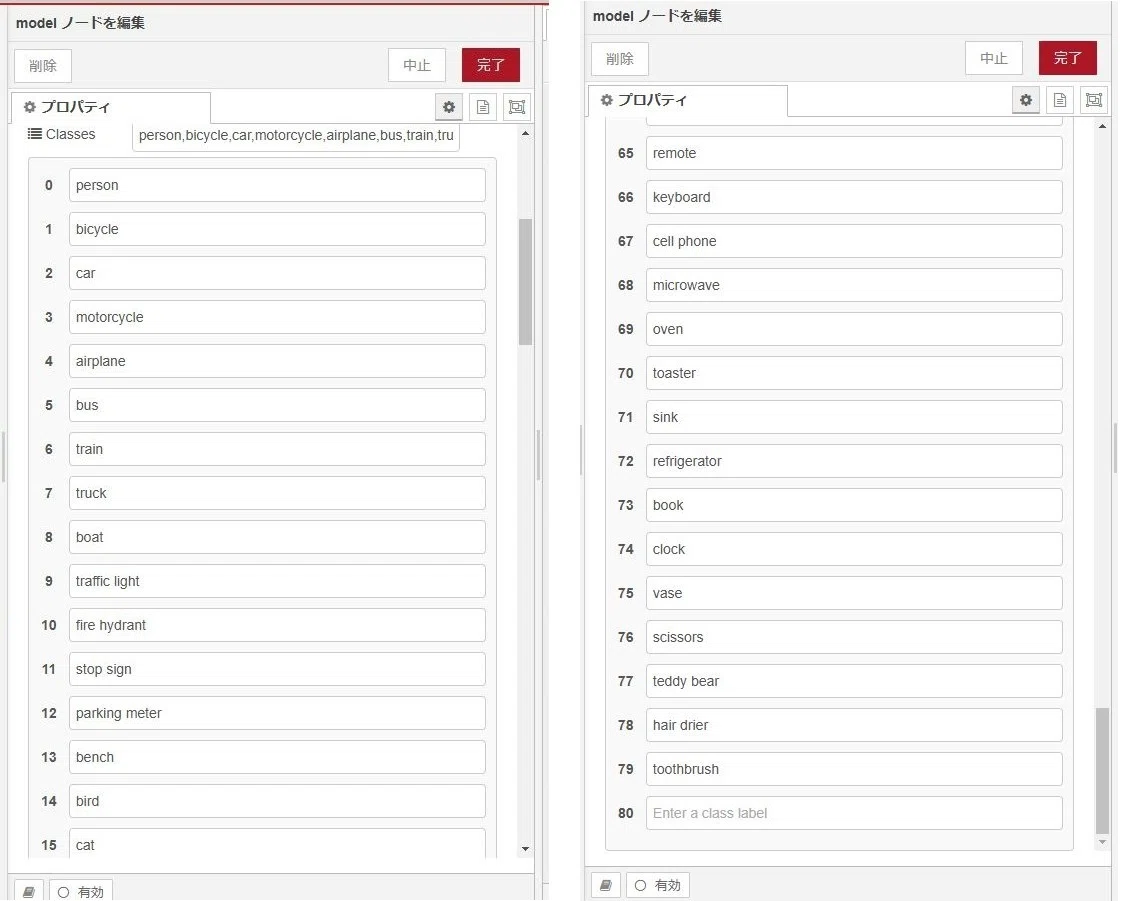Click scroll up arrow in right class list
This screenshot has height=901, width=1124.
tap(1102, 127)
